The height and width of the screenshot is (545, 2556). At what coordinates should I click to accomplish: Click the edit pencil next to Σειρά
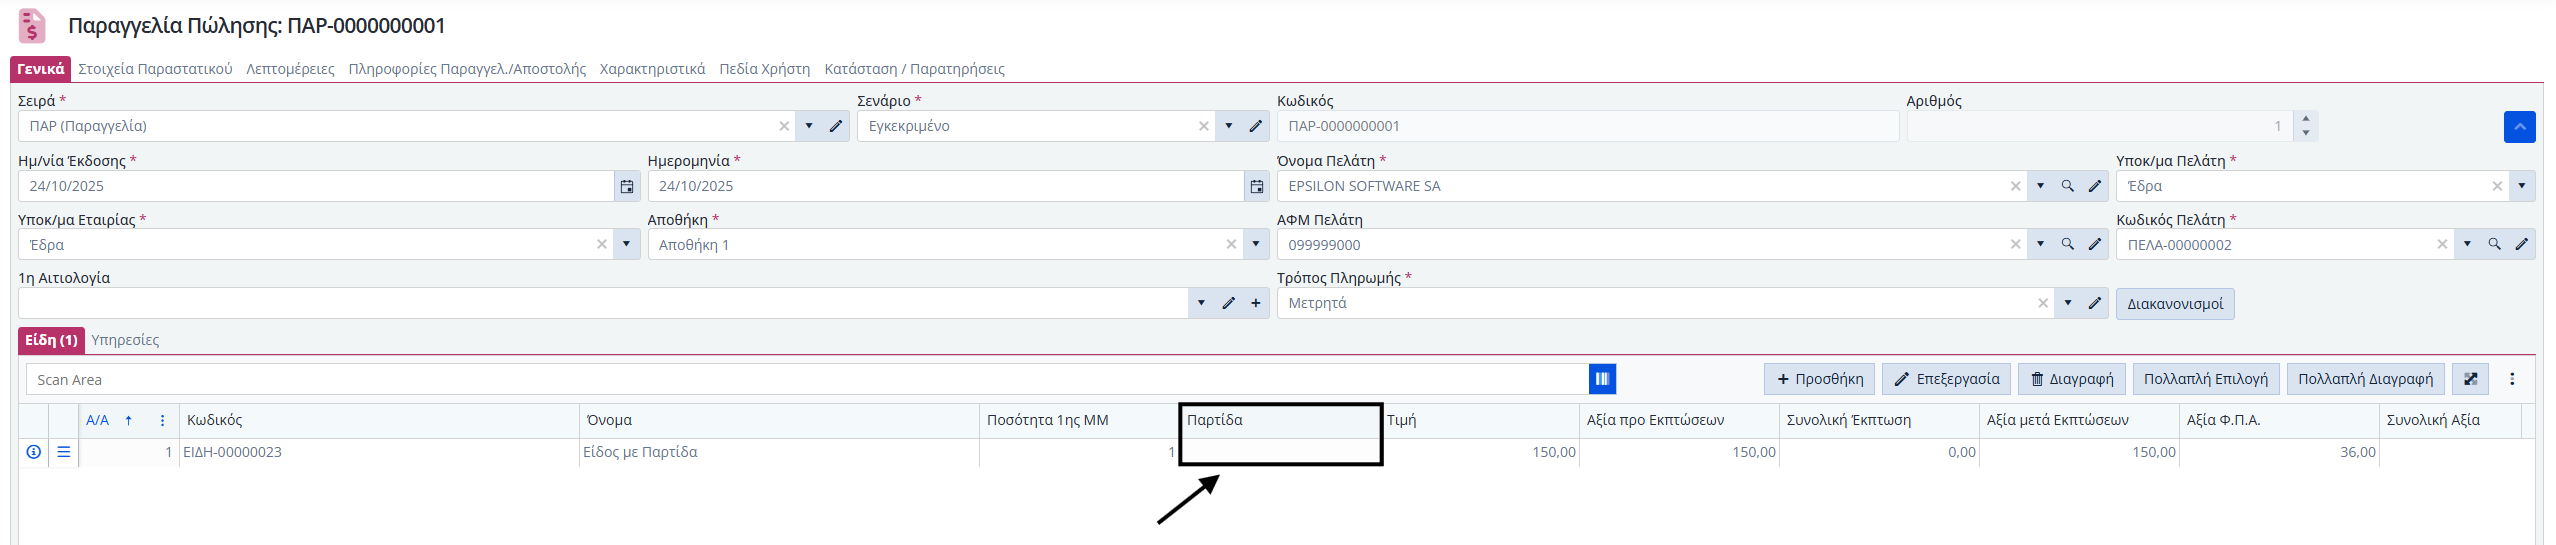(836, 126)
